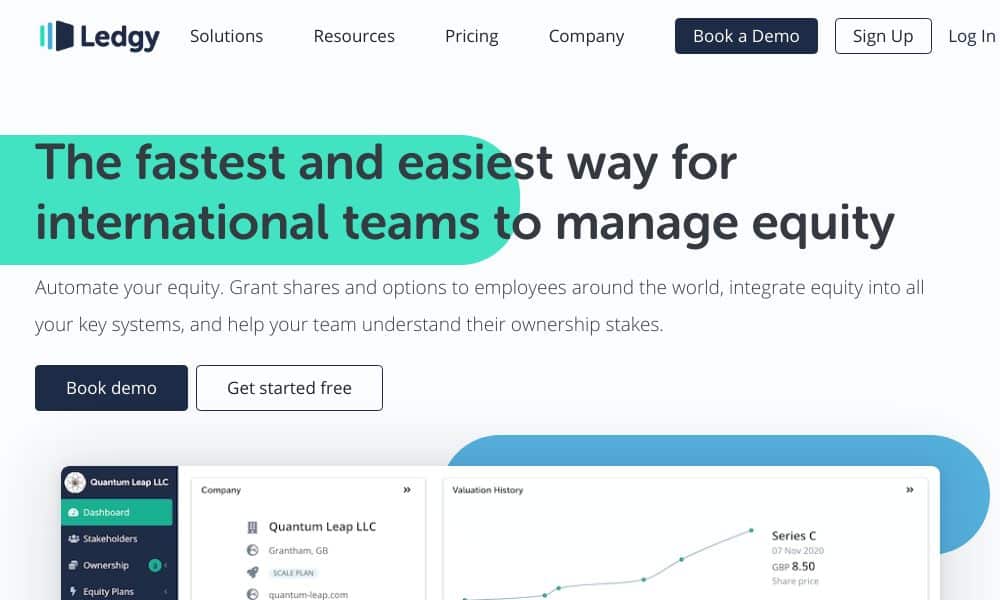Viewport: 1000px width, 600px height.
Task: Click the Quantum Leap LLC avatar logo
Action: [75, 483]
